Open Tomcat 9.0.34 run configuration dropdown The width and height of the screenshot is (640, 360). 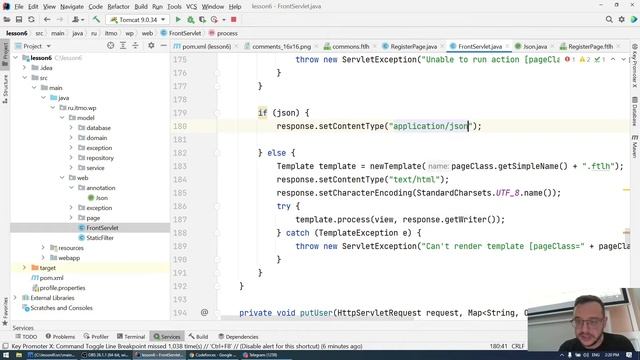[x=138, y=20]
